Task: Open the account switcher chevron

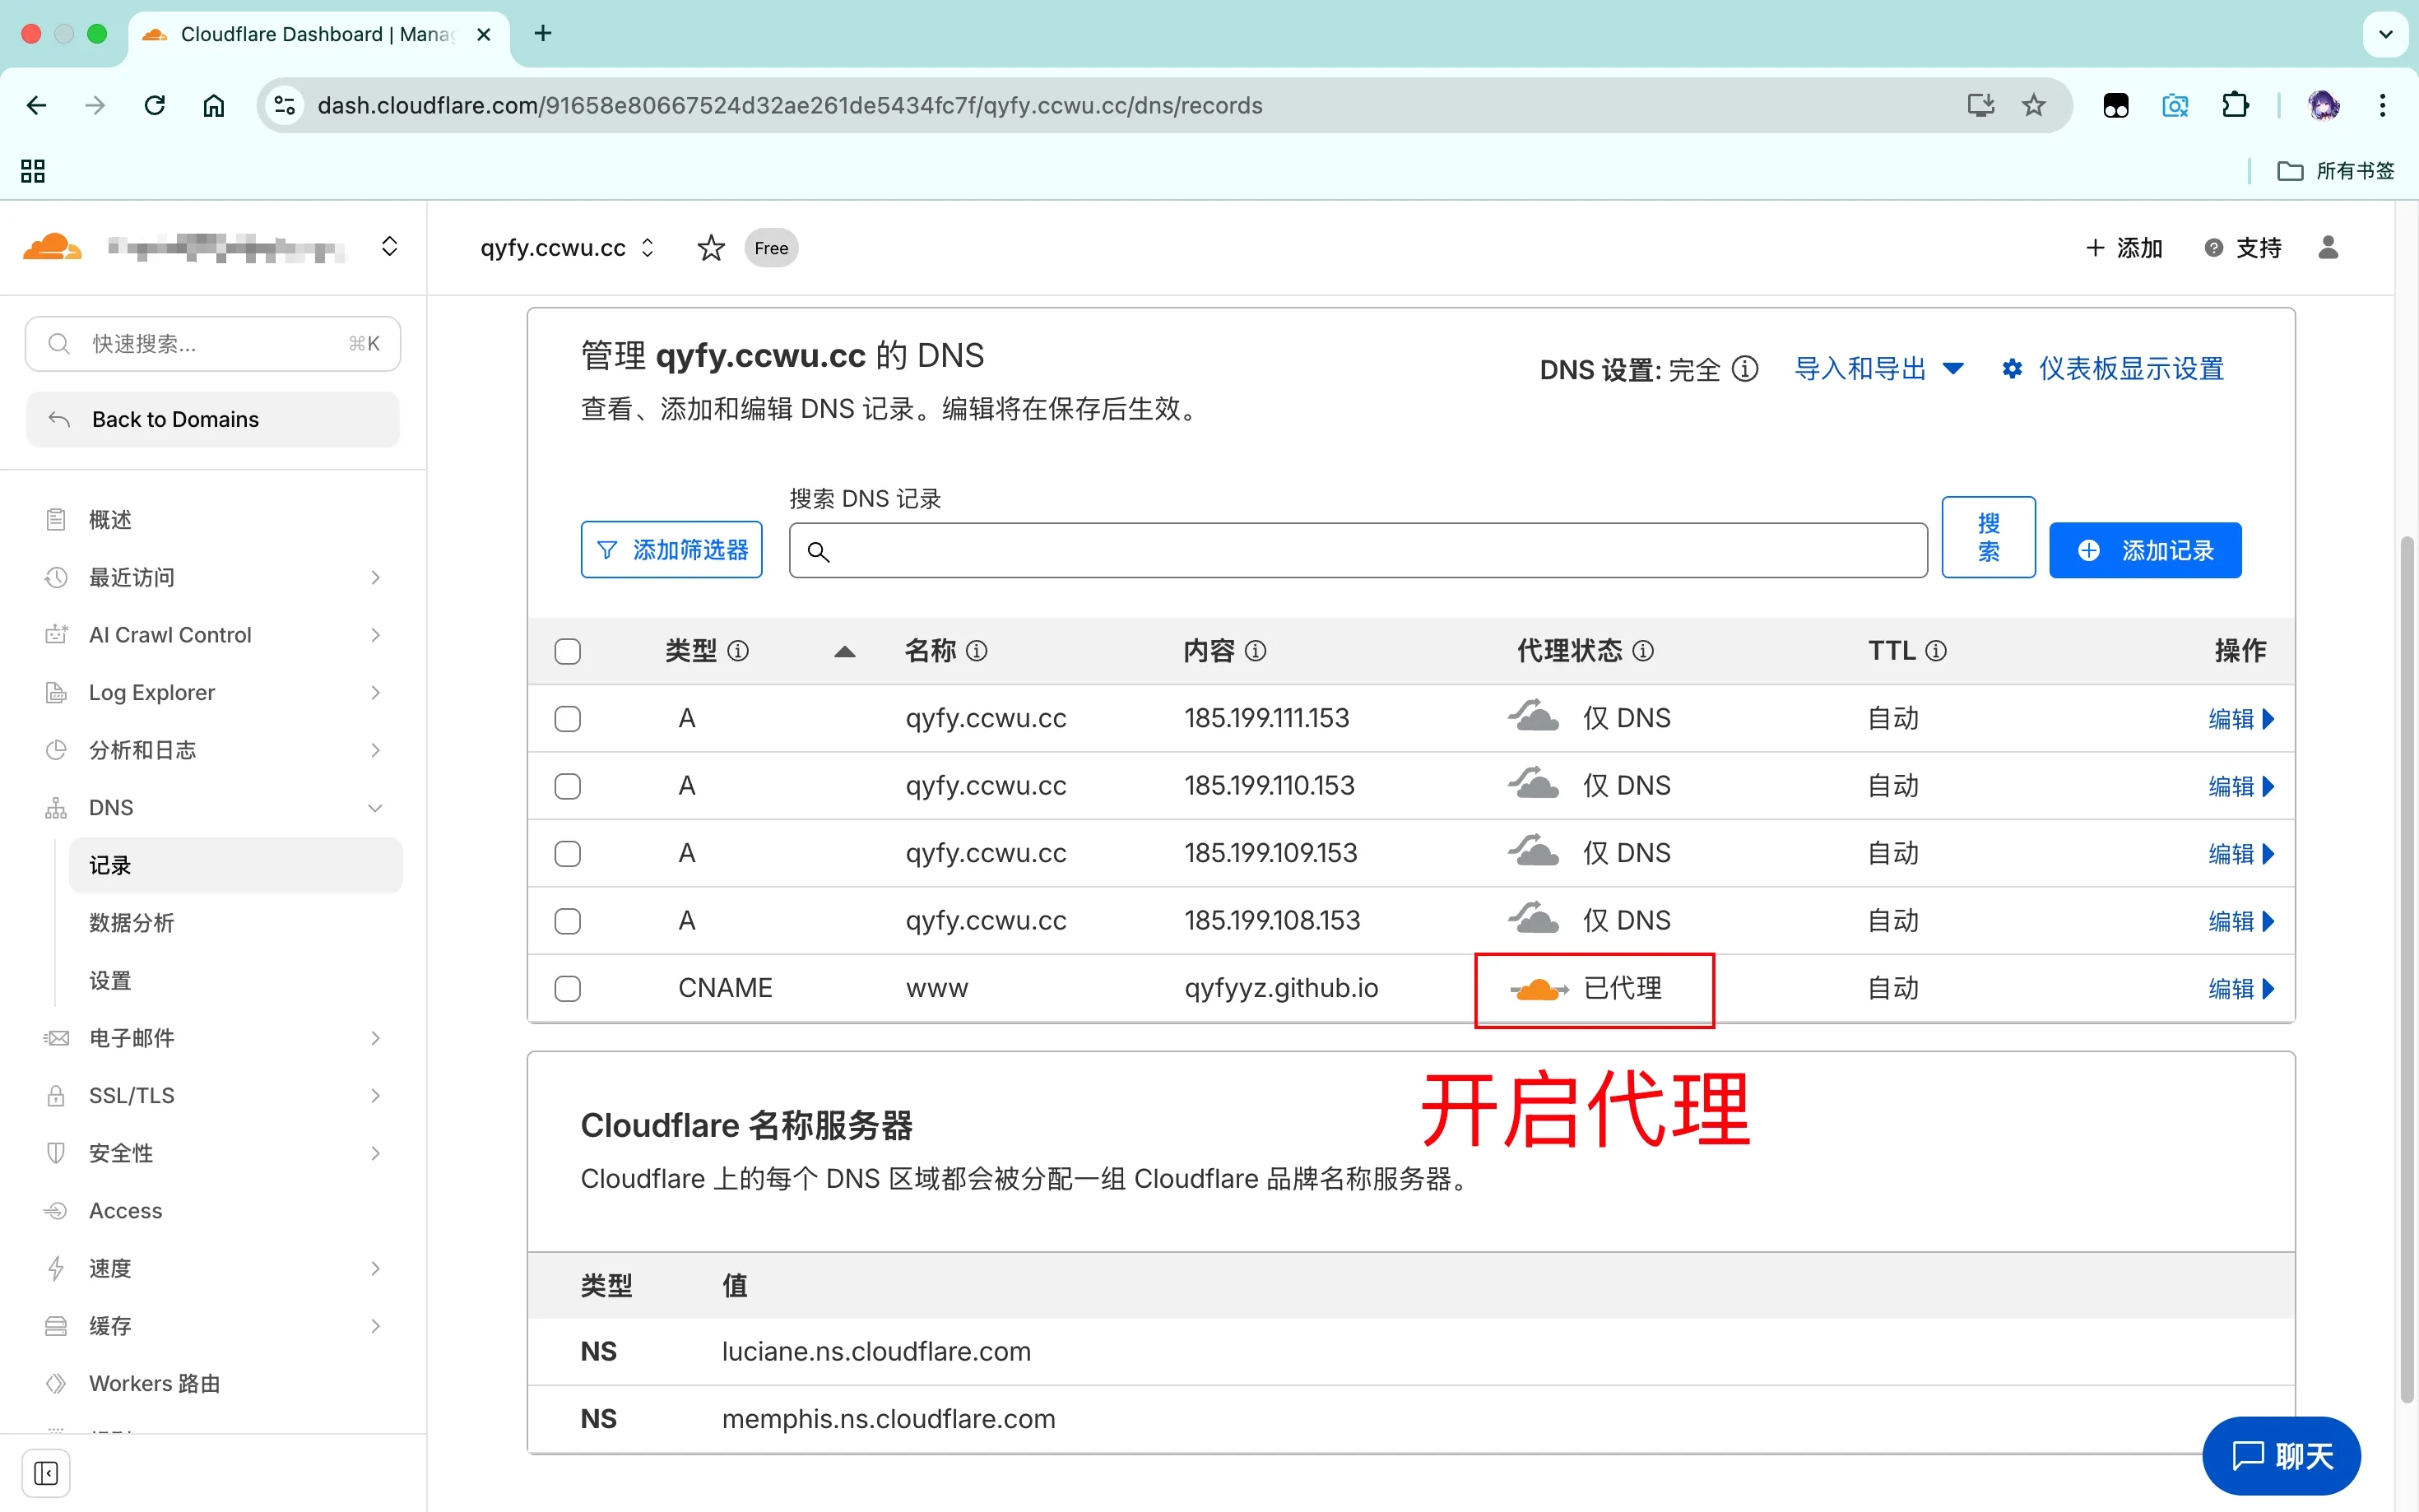Action: point(390,247)
